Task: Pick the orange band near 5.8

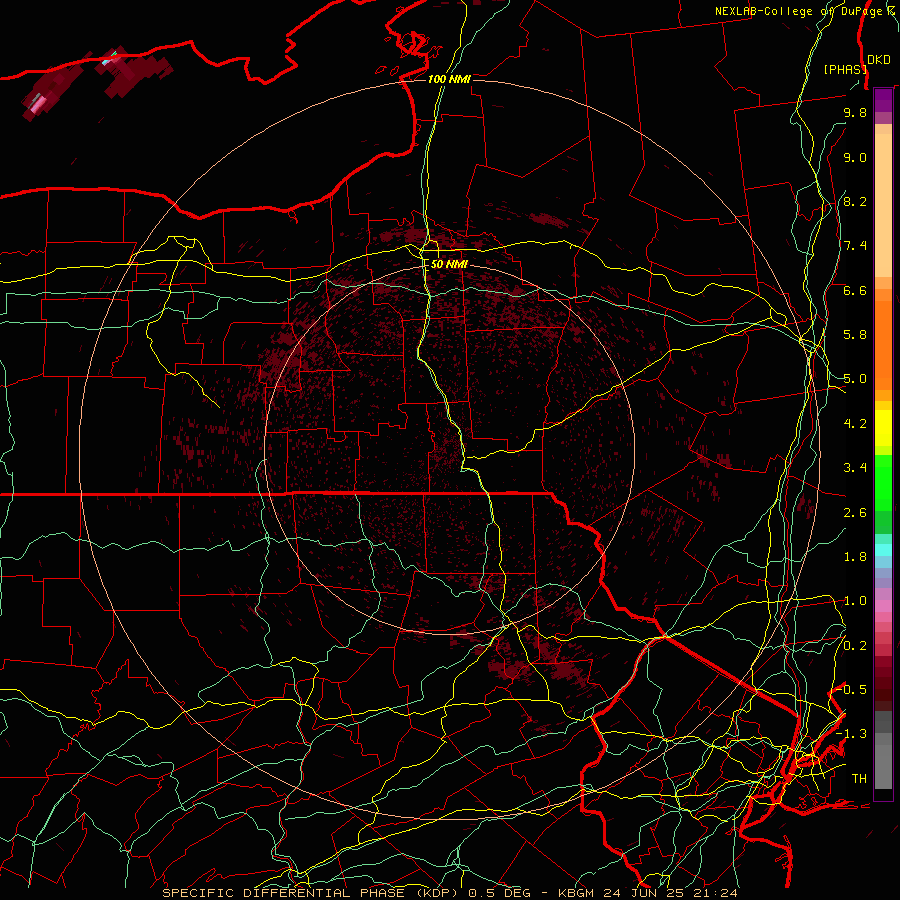Action: pos(883,344)
